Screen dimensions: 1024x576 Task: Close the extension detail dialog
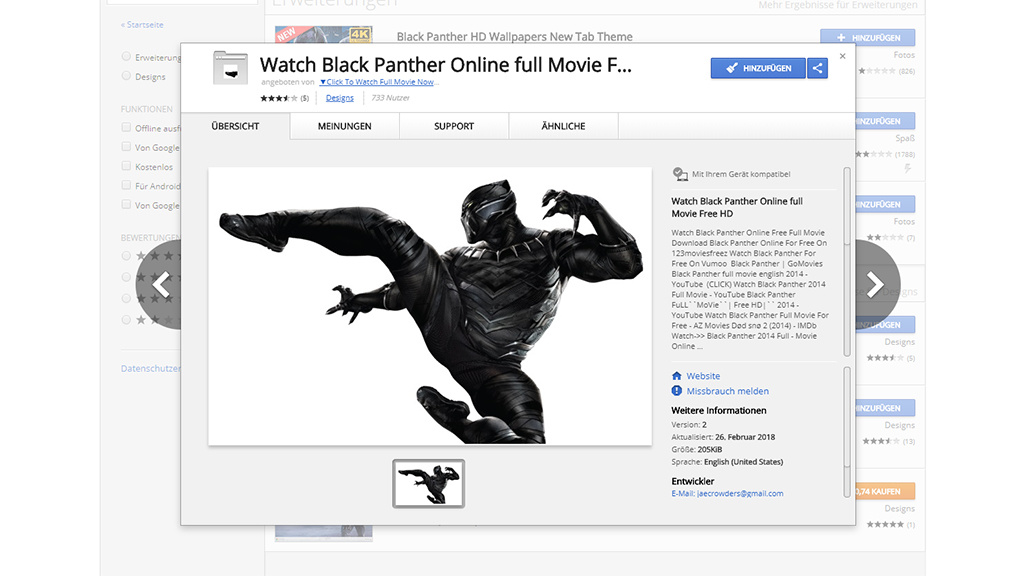tap(842, 56)
